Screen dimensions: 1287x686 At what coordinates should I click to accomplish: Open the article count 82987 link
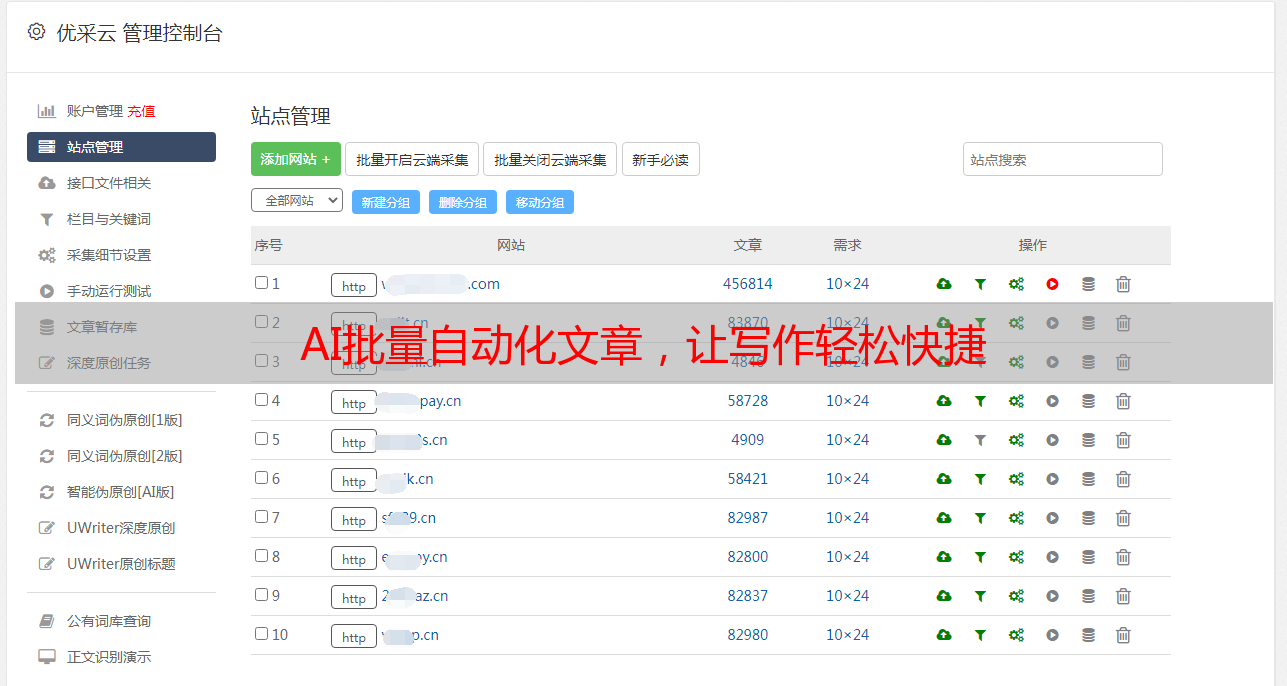[748, 518]
